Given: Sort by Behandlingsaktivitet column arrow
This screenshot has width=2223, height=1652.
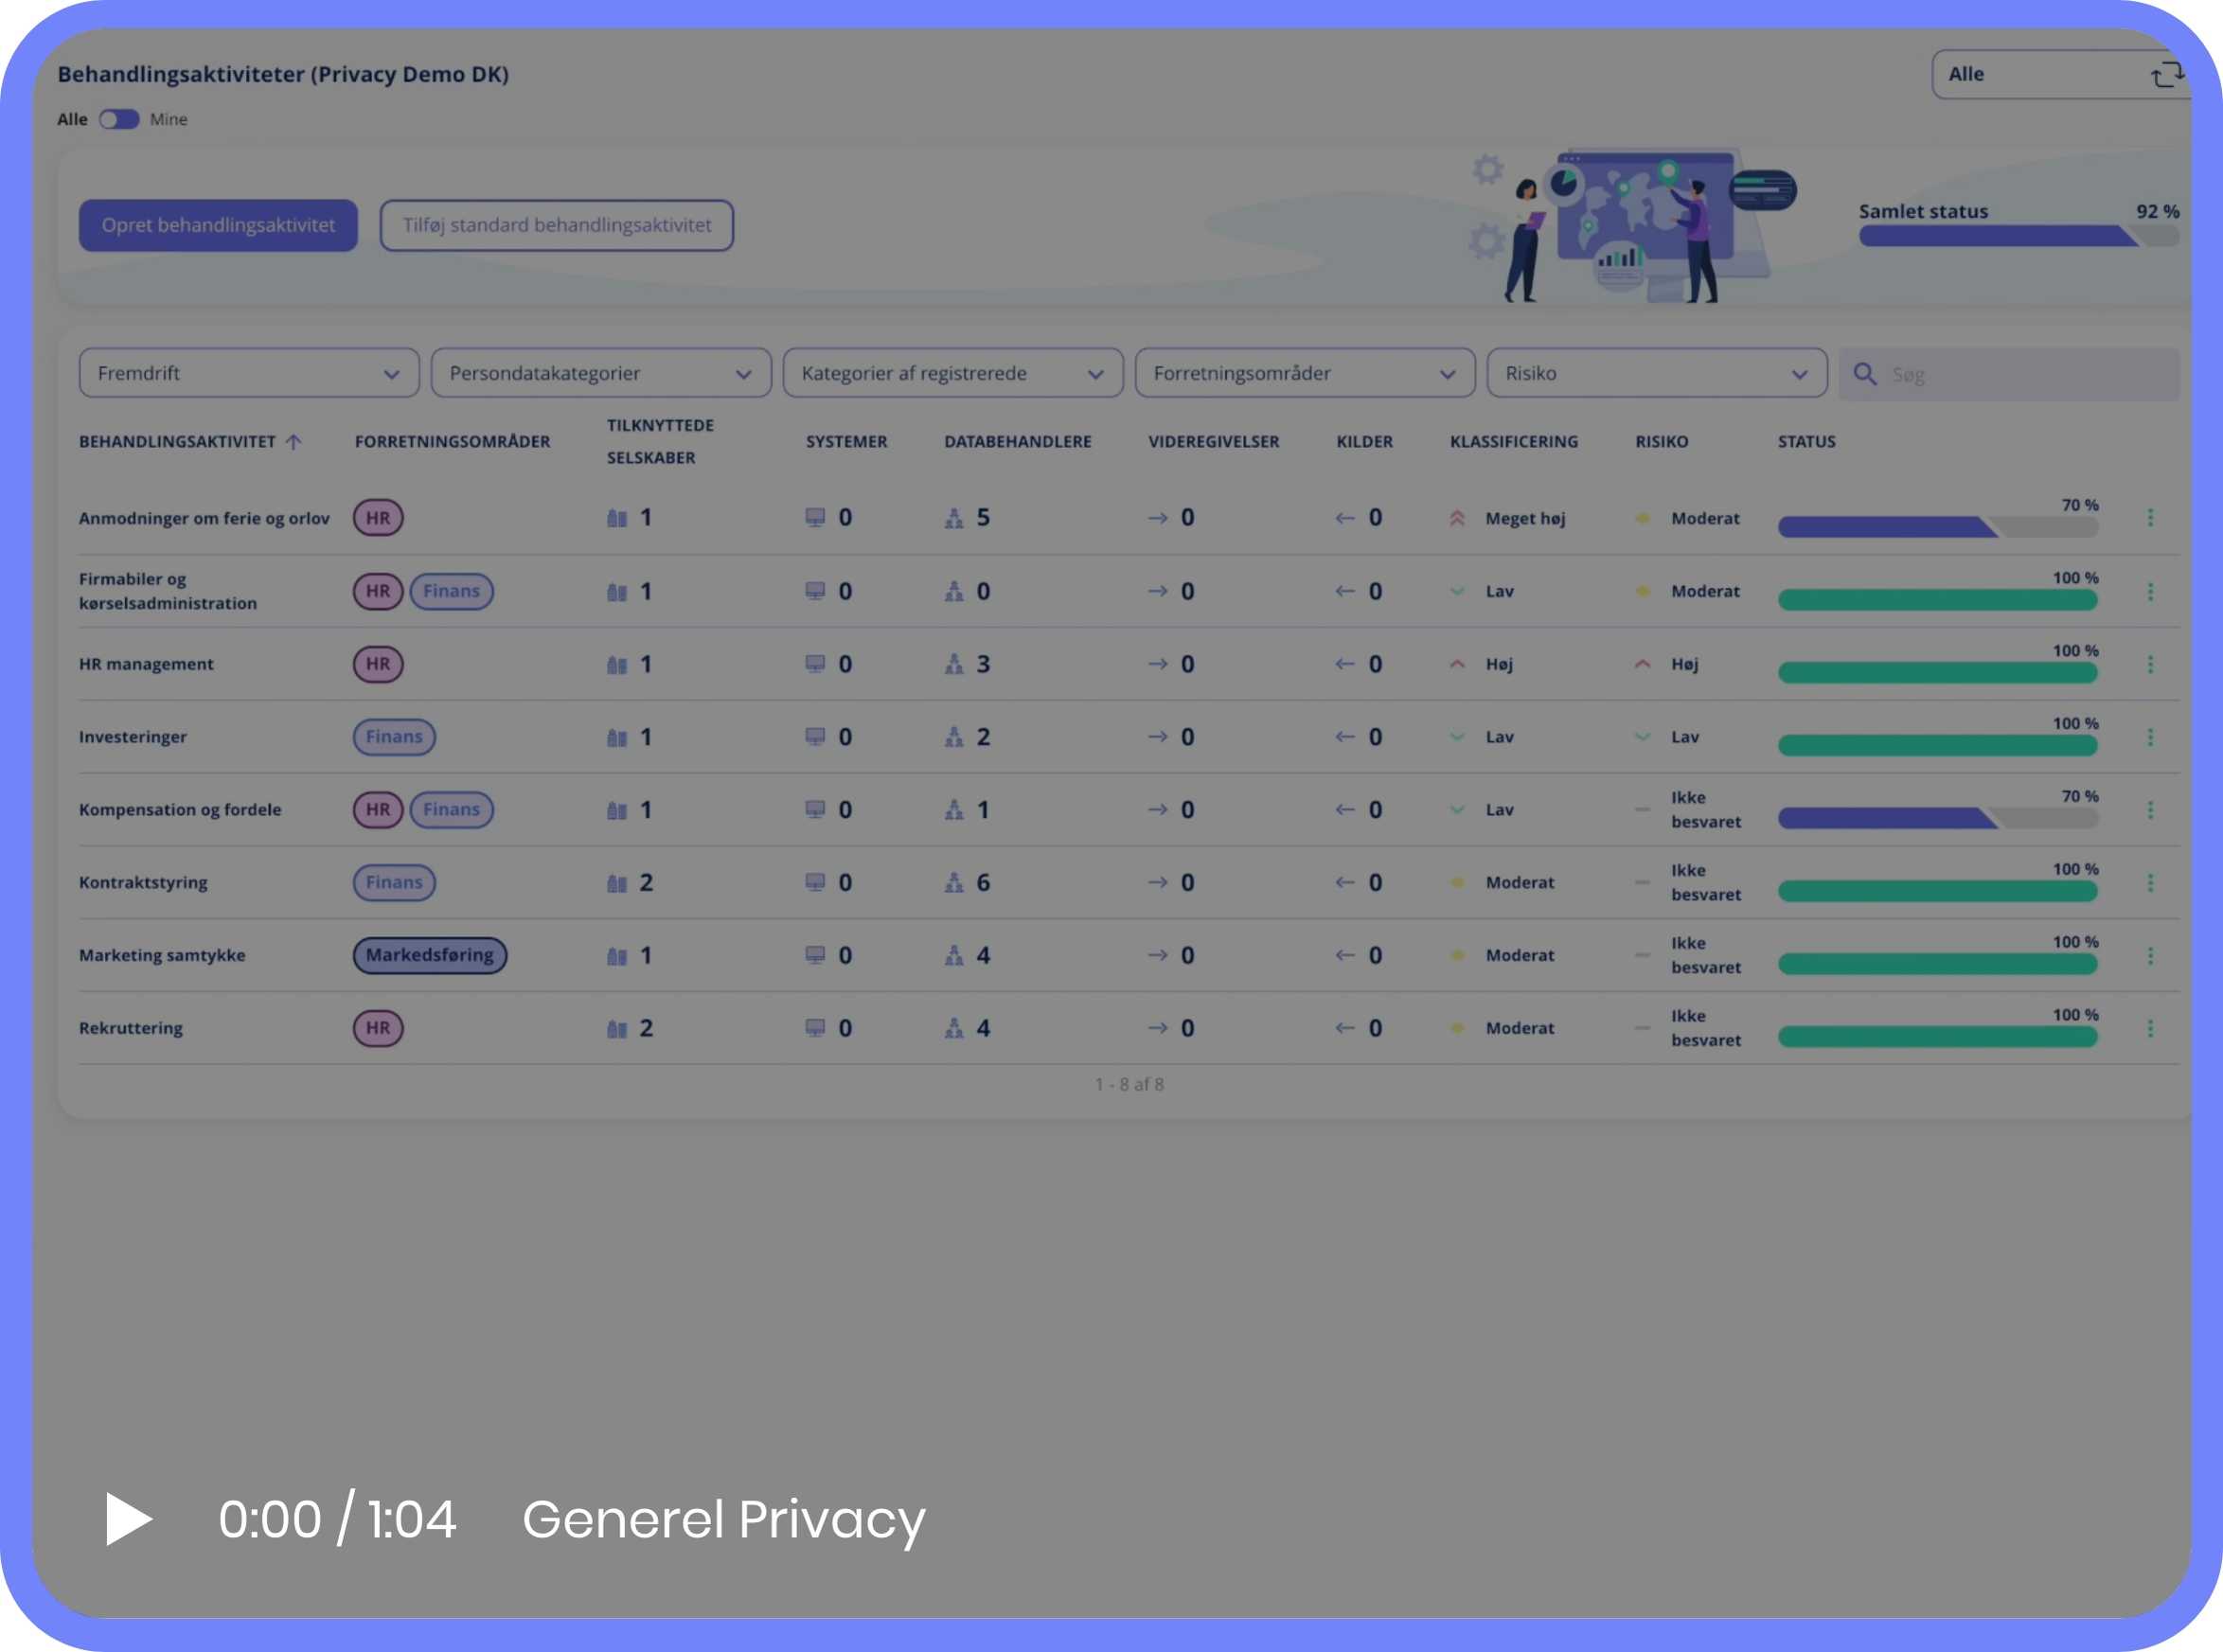Looking at the screenshot, I should (x=293, y=441).
